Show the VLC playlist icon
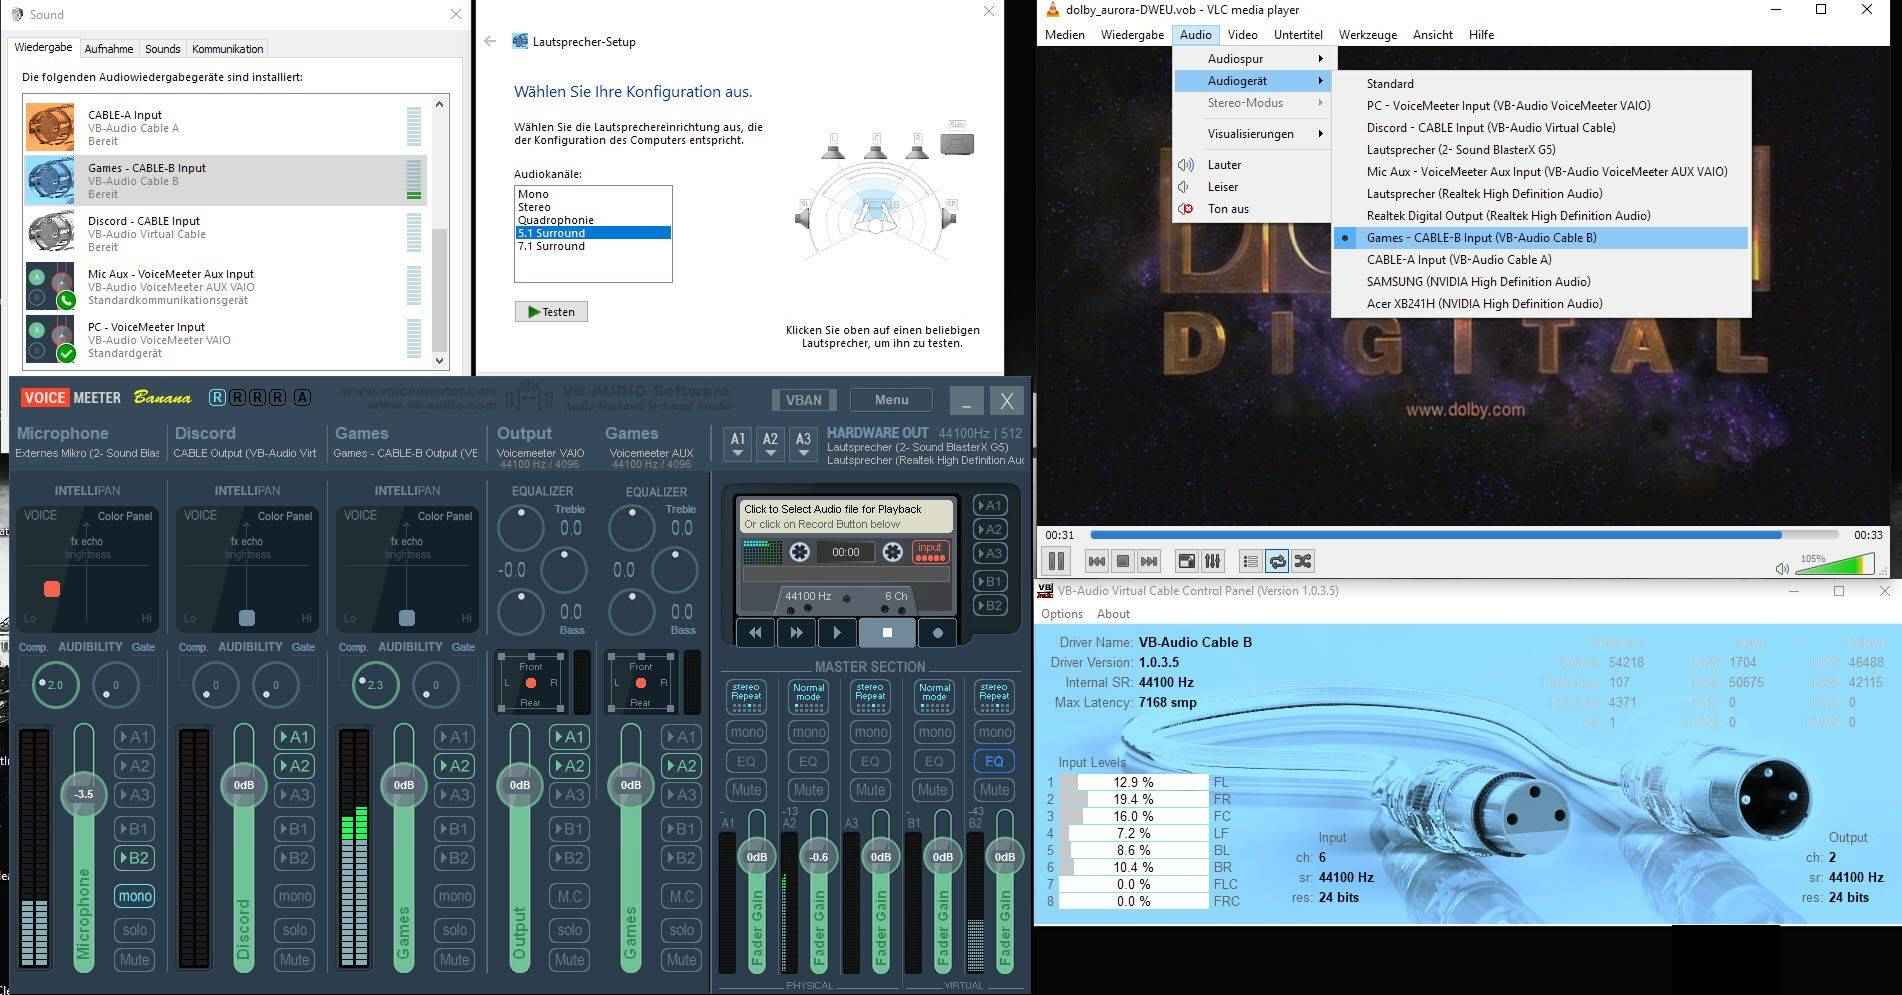 coord(1250,561)
